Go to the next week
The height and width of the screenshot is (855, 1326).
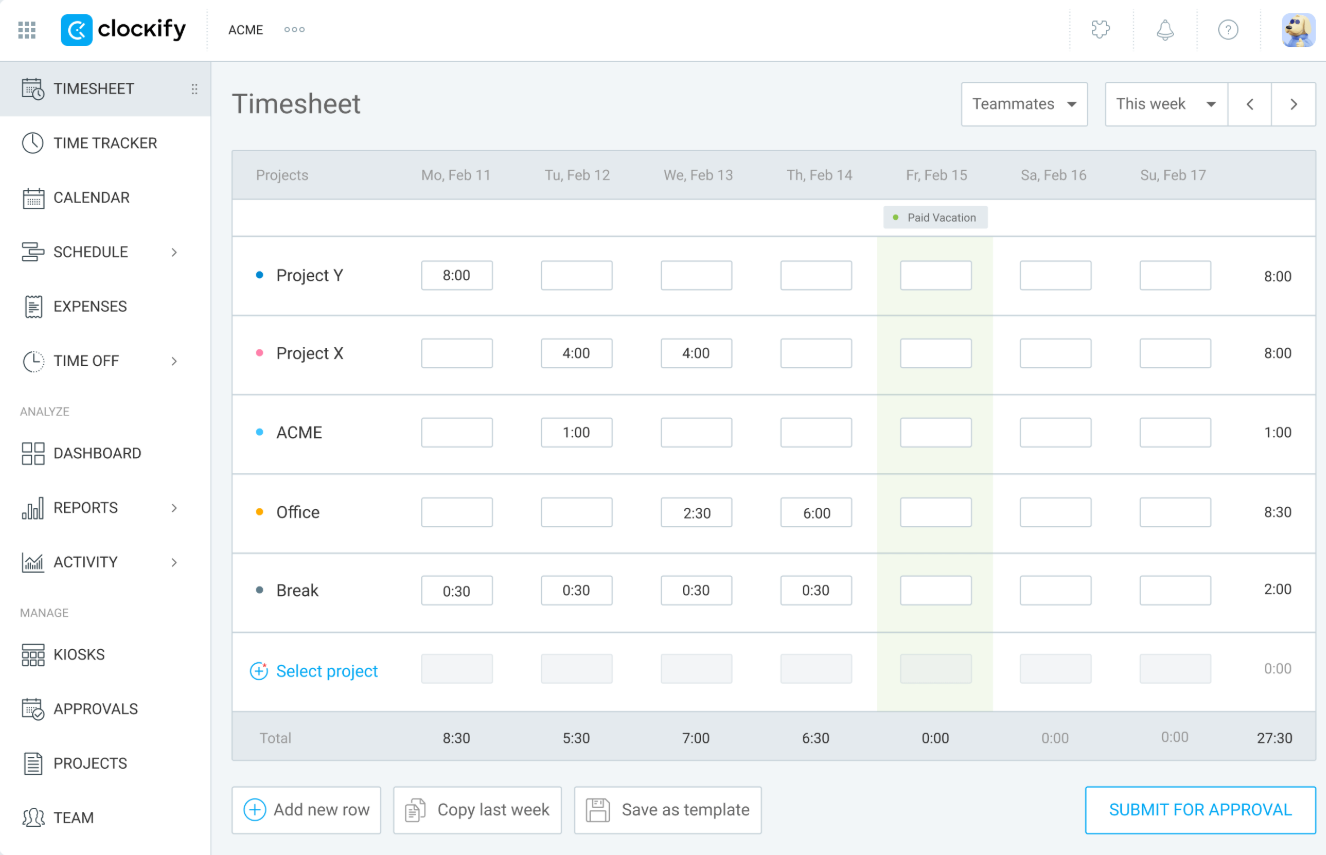[1294, 104]
